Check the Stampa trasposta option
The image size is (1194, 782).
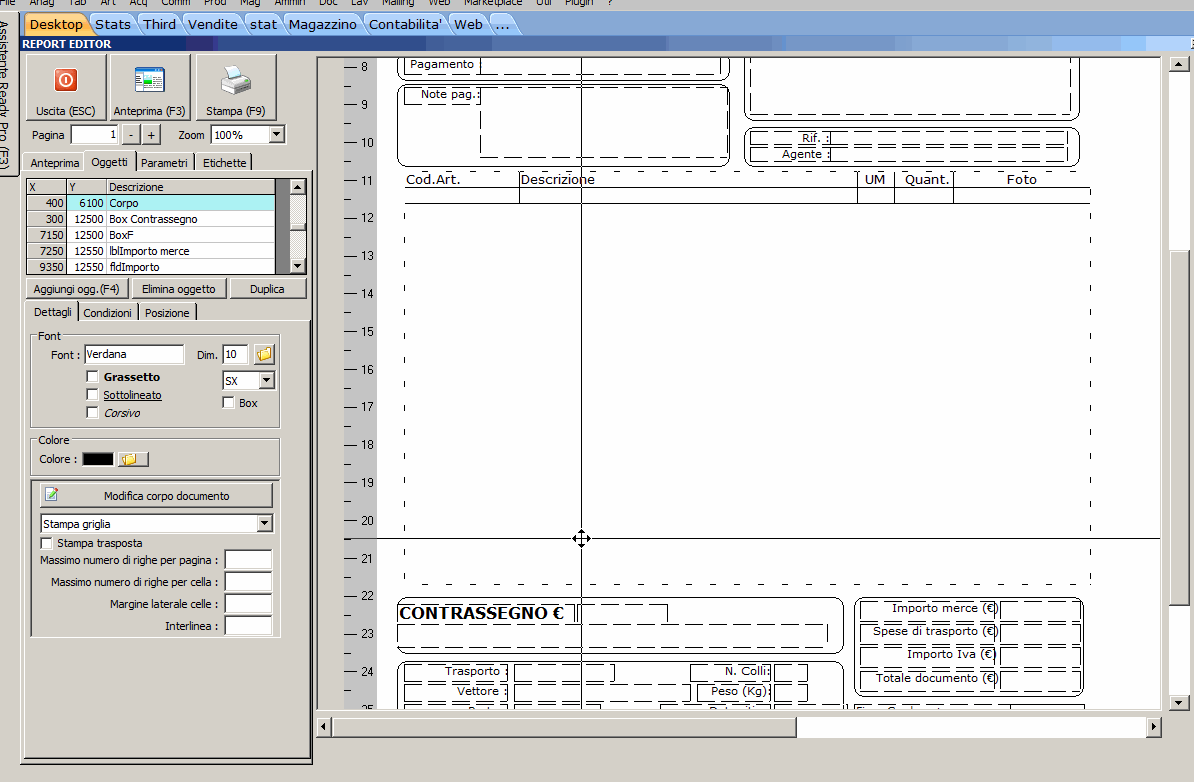47,543
